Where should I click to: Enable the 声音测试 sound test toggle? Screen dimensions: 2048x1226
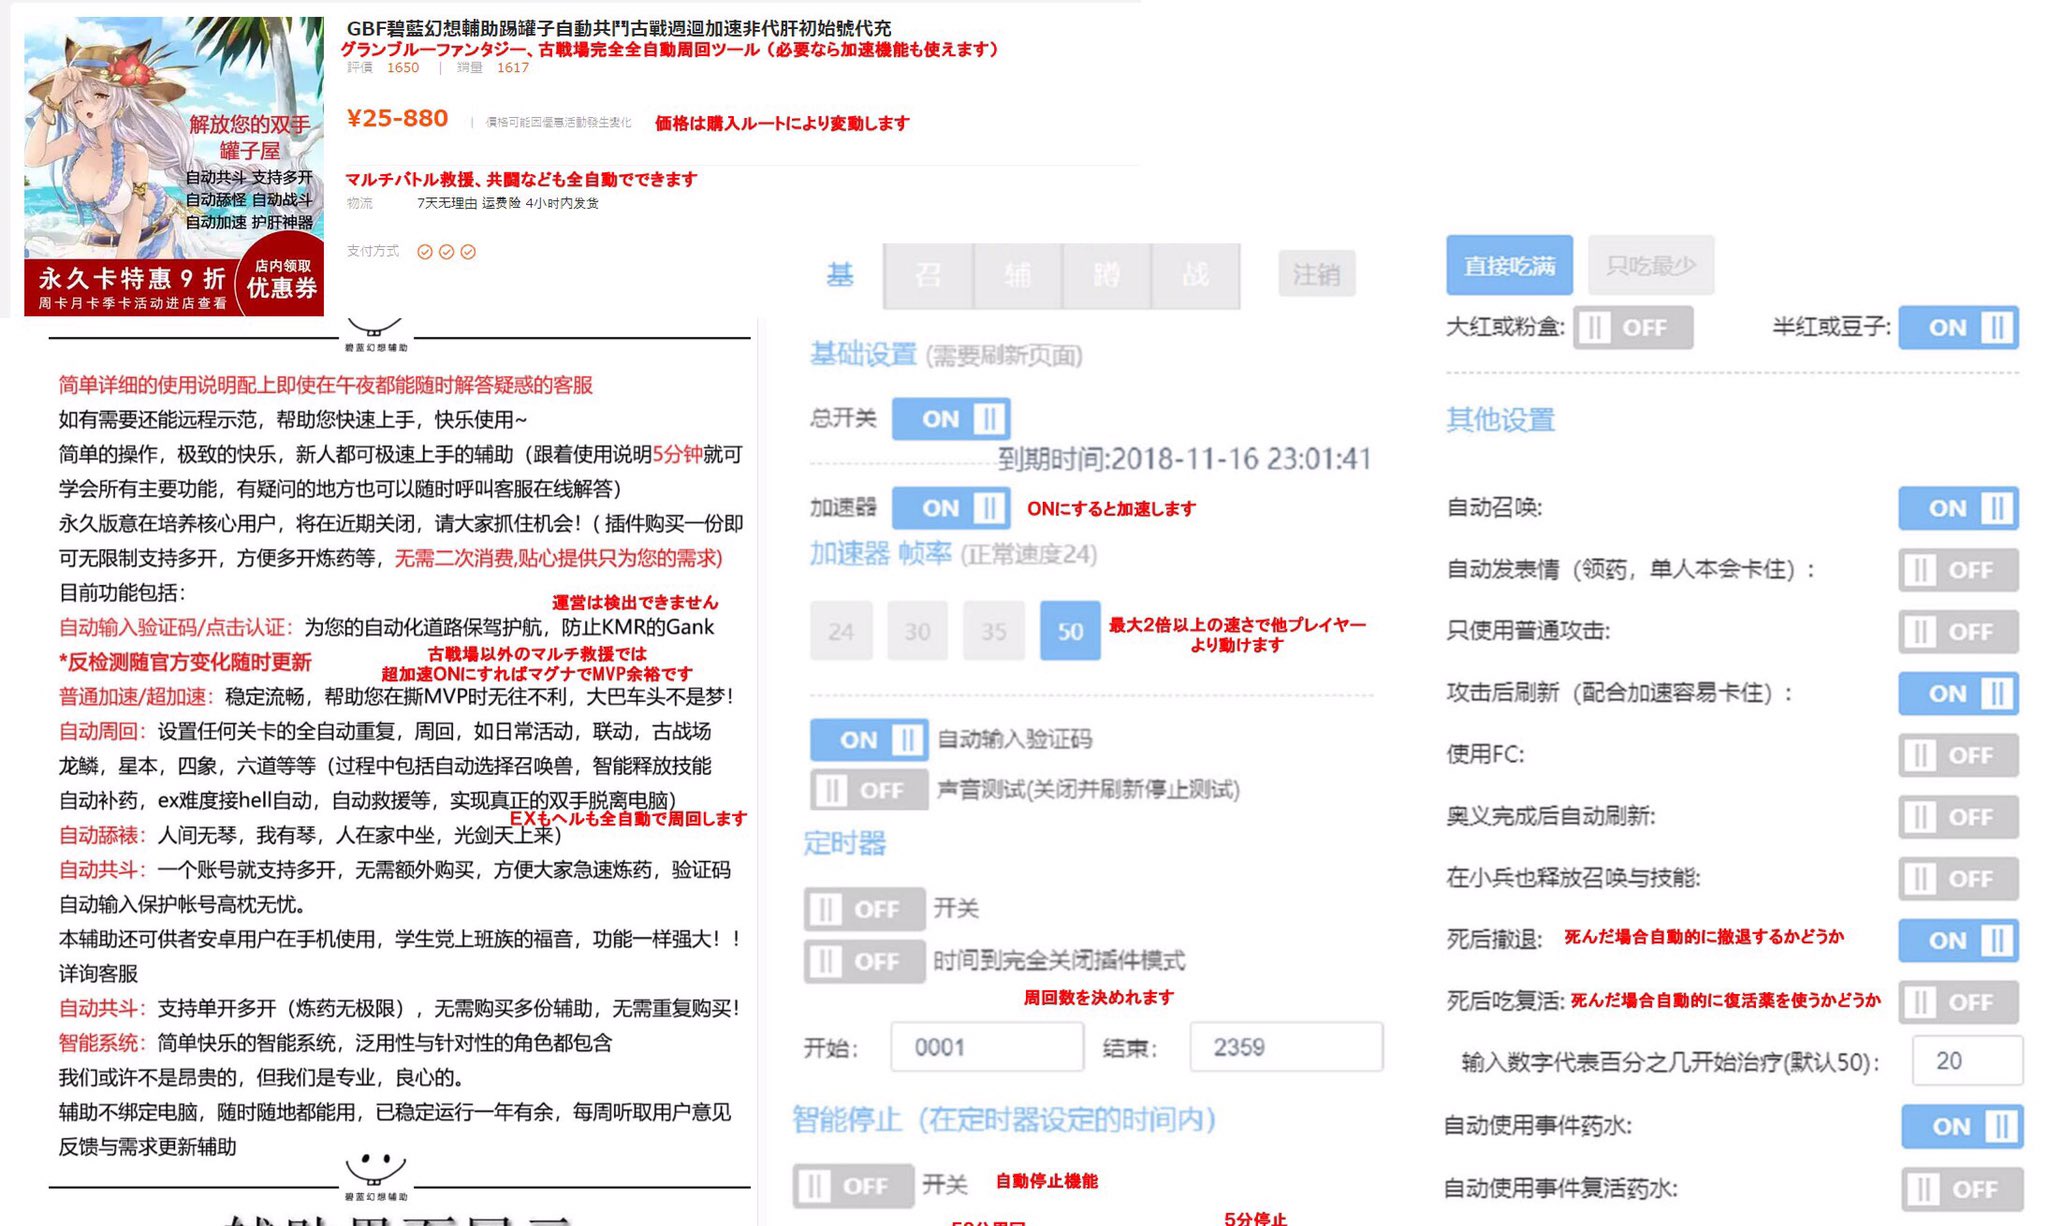868,790
